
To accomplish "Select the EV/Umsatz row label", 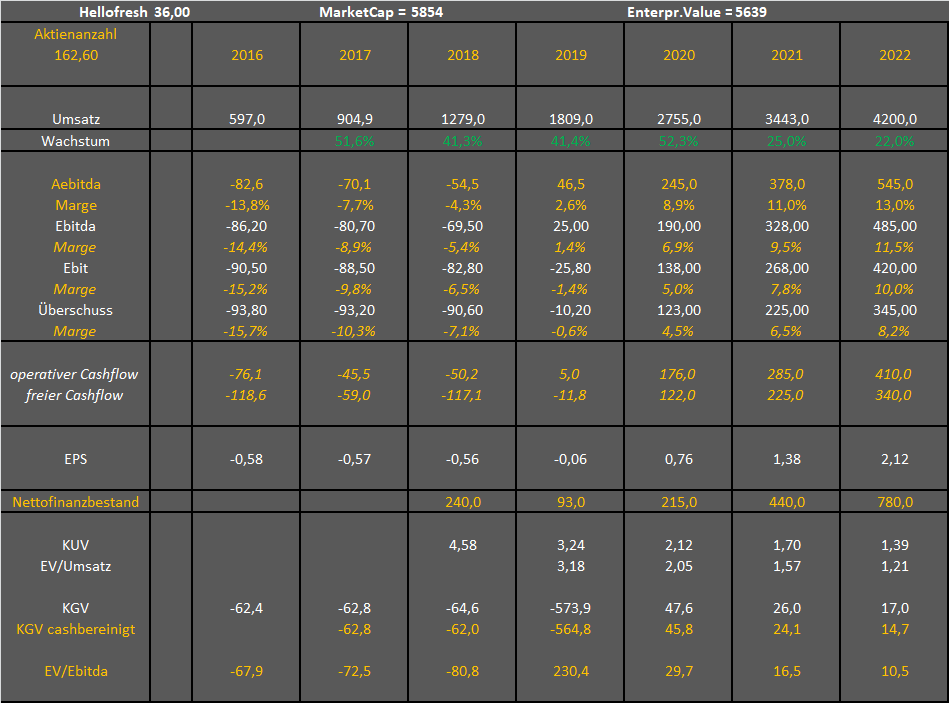I will pyautogui.click(x=76, y=566).
